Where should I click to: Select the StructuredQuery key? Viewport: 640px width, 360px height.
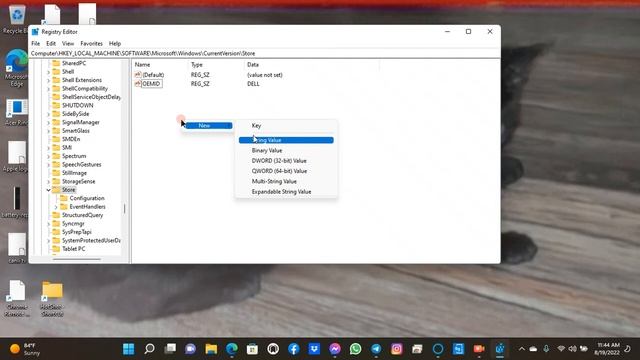point(82,215)
